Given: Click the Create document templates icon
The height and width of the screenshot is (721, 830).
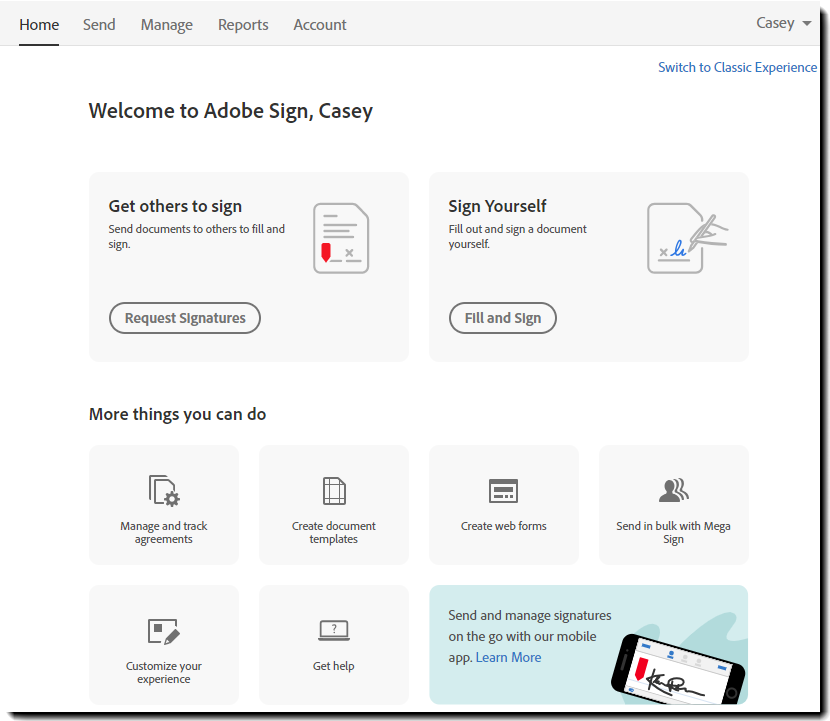Looking at the screenshot, I should [334, 491].
